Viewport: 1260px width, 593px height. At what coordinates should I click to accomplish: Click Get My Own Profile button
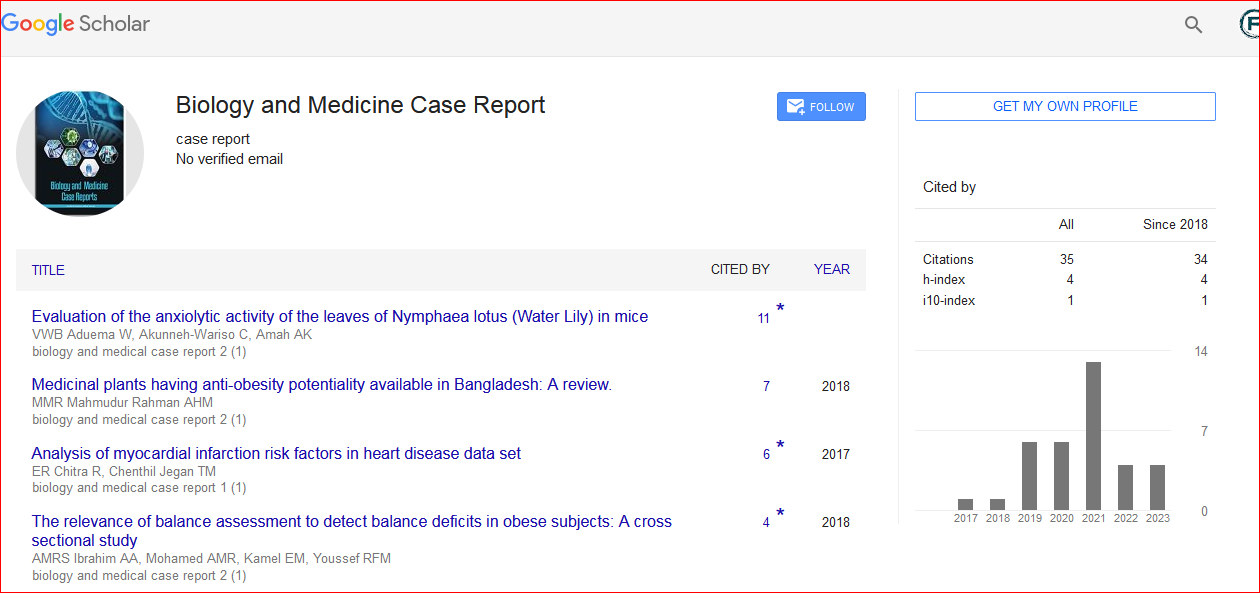click(1065, 106)
